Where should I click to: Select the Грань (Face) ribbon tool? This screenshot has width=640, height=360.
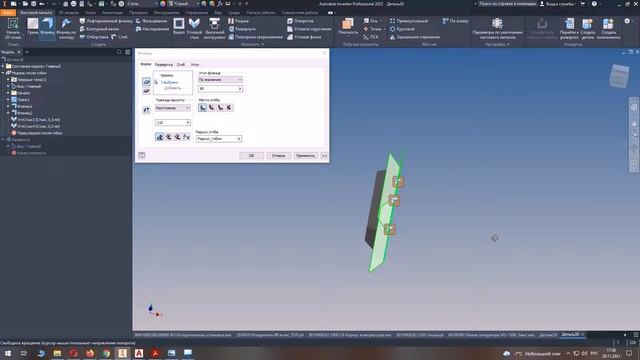pos(33,27)
